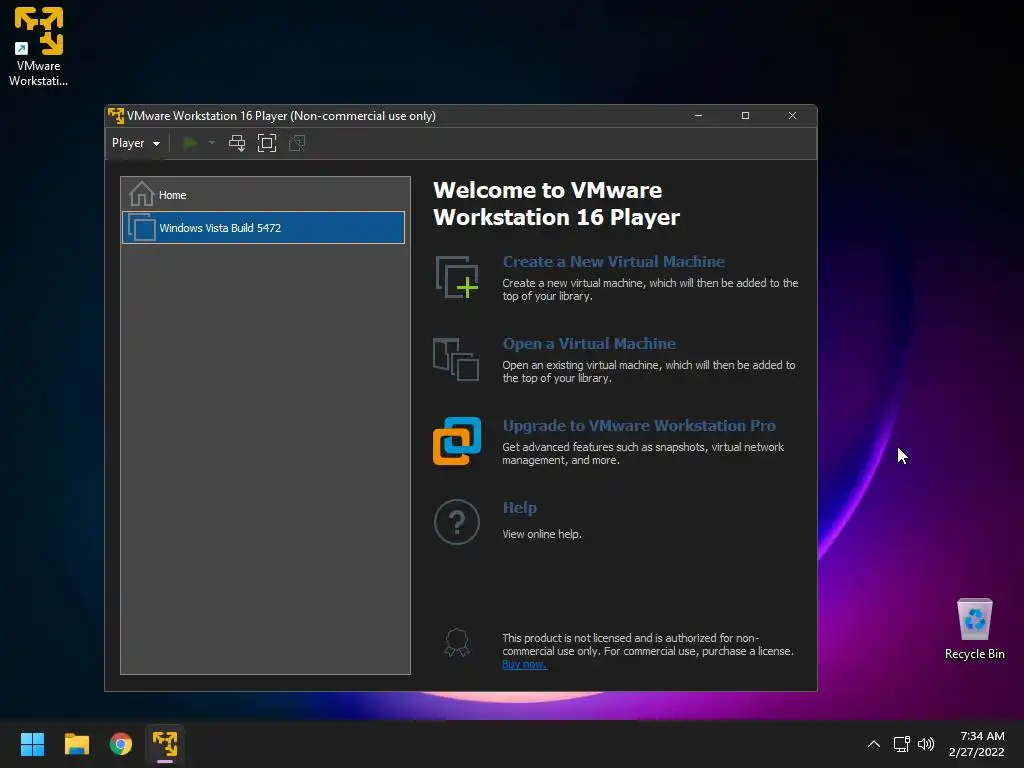Click the Buy now link
1024x768 pixels.
click(x=524, y=664)
